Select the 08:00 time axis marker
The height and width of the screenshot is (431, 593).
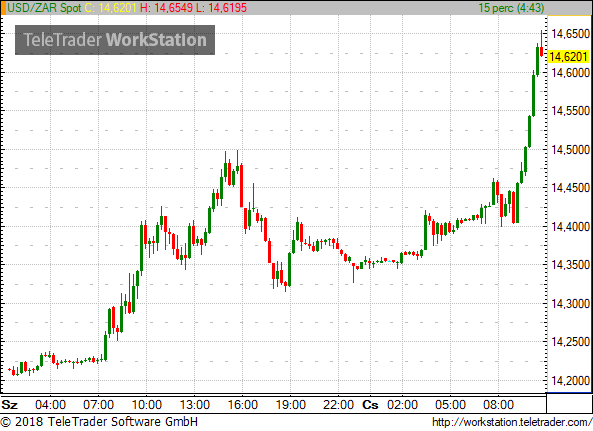(498, 405)
